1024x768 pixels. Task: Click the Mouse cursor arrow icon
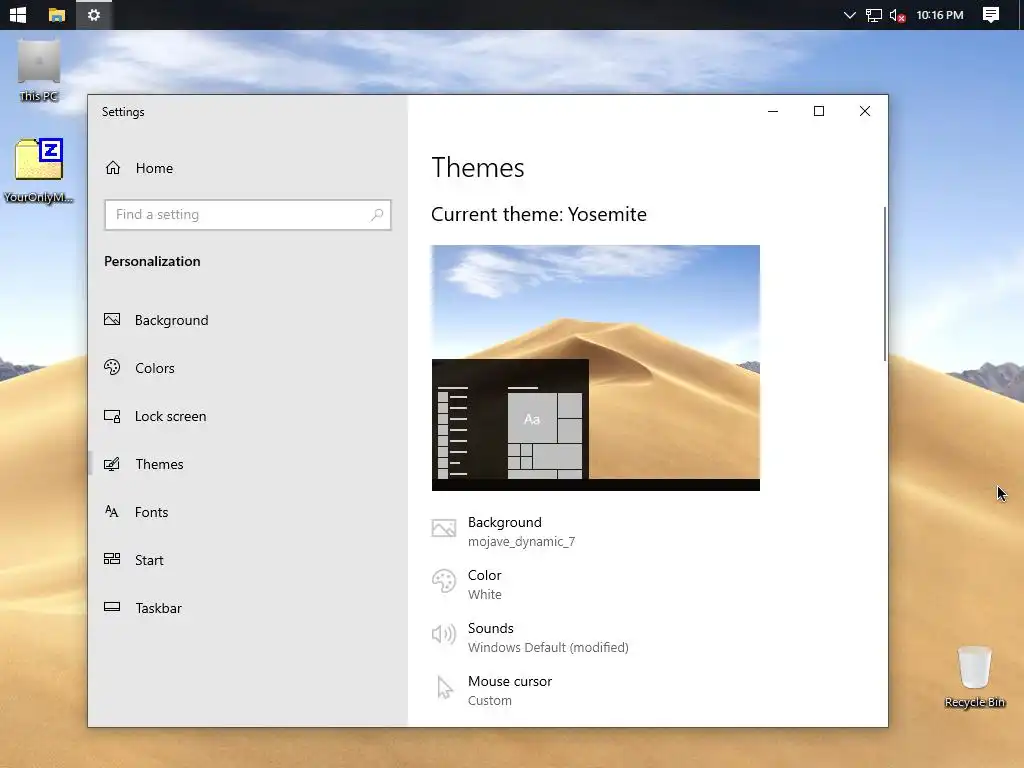444,688
